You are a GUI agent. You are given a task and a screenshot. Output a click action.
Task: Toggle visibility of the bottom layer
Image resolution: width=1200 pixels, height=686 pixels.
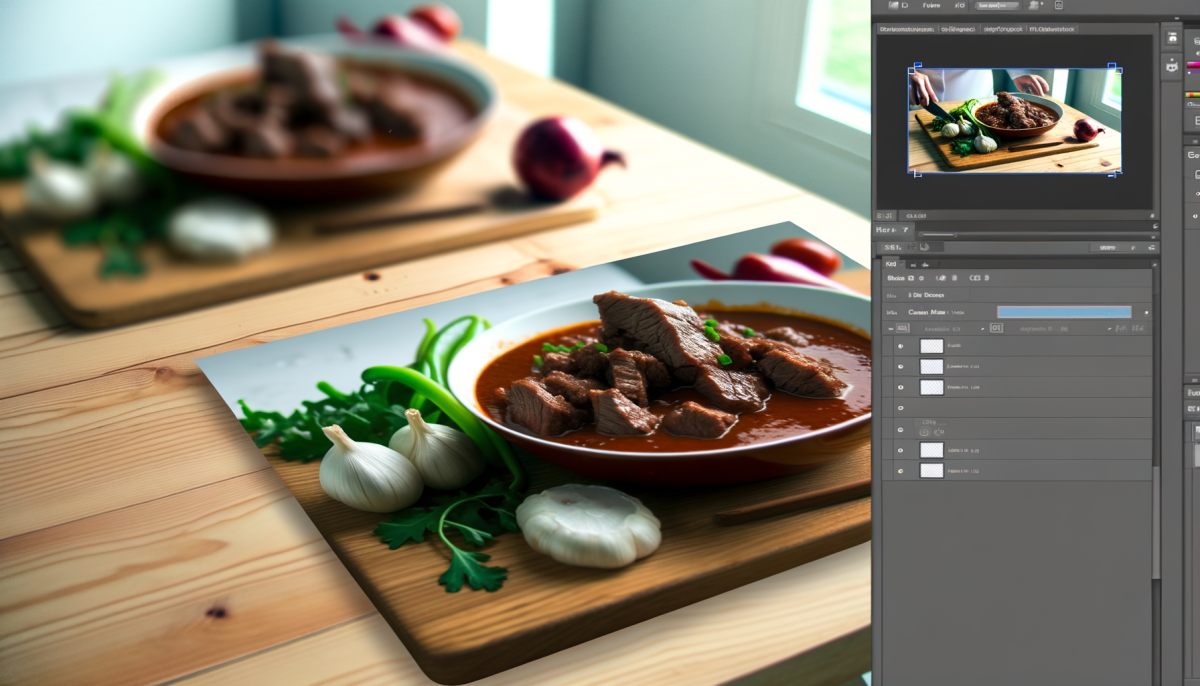(x=900, y=470)
